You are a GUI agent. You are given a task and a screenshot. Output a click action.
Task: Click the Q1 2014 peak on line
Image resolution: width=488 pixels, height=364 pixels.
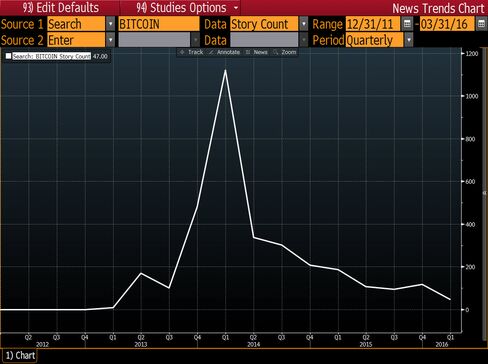tap(225, 70)
